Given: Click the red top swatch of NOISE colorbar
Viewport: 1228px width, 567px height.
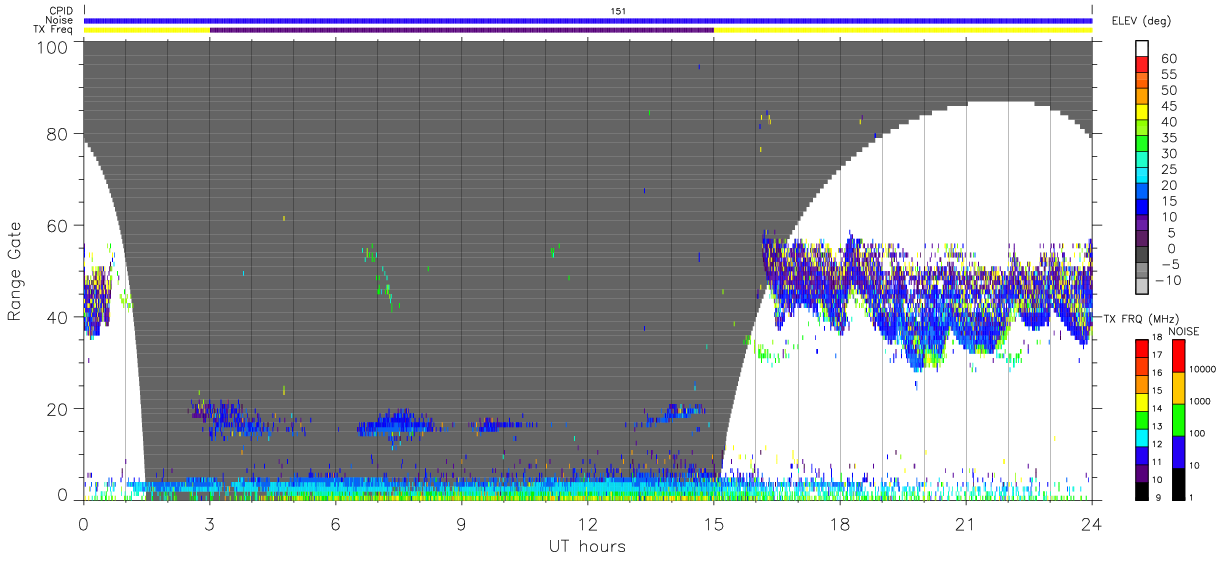Looking at the screenshot, I should (x=1178, y=356).
